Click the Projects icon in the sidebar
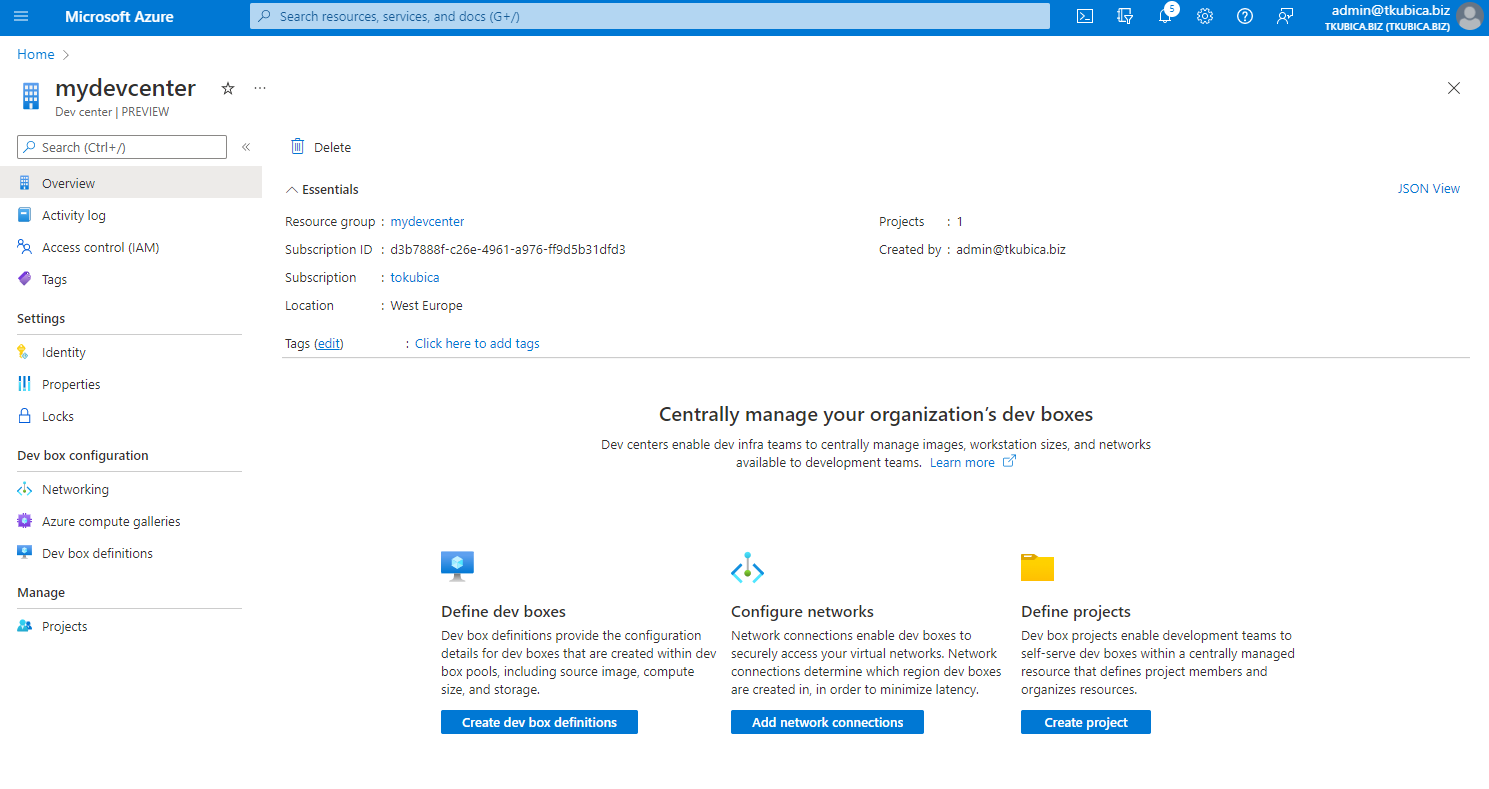Screen dimensions: 1489x789 tap(25, 626)
